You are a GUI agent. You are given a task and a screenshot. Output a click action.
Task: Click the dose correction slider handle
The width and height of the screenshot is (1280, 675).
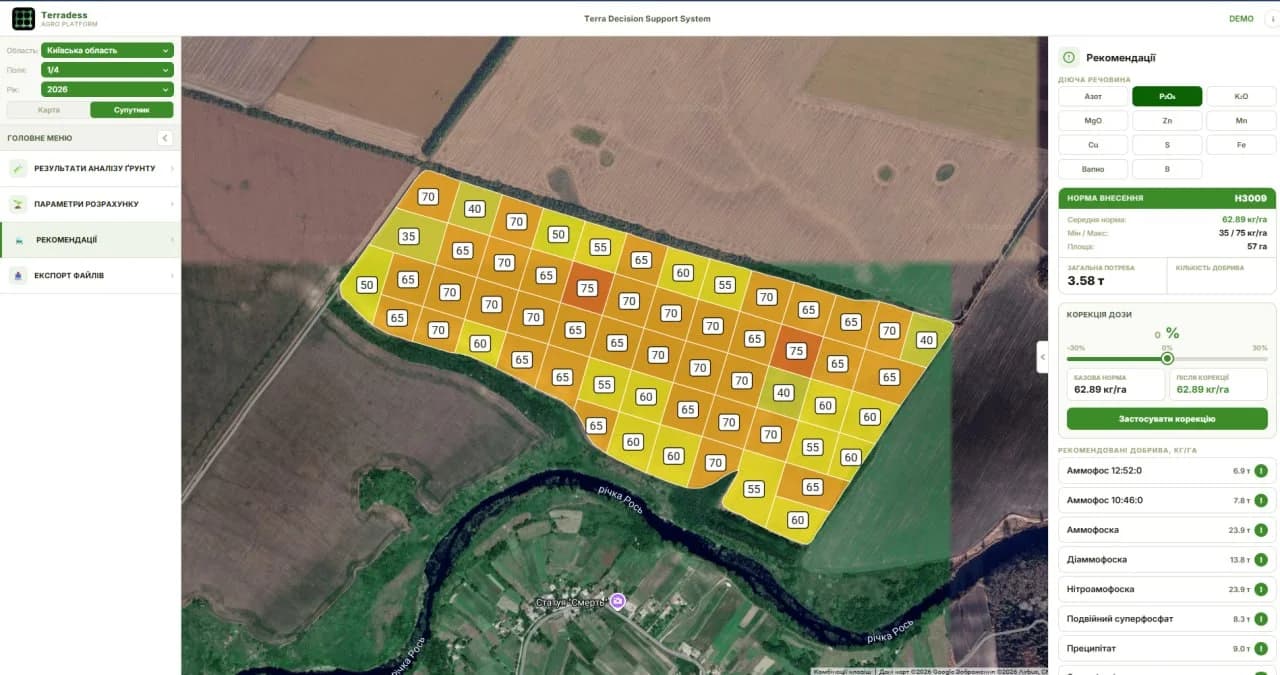click(x=1167, y=358)
